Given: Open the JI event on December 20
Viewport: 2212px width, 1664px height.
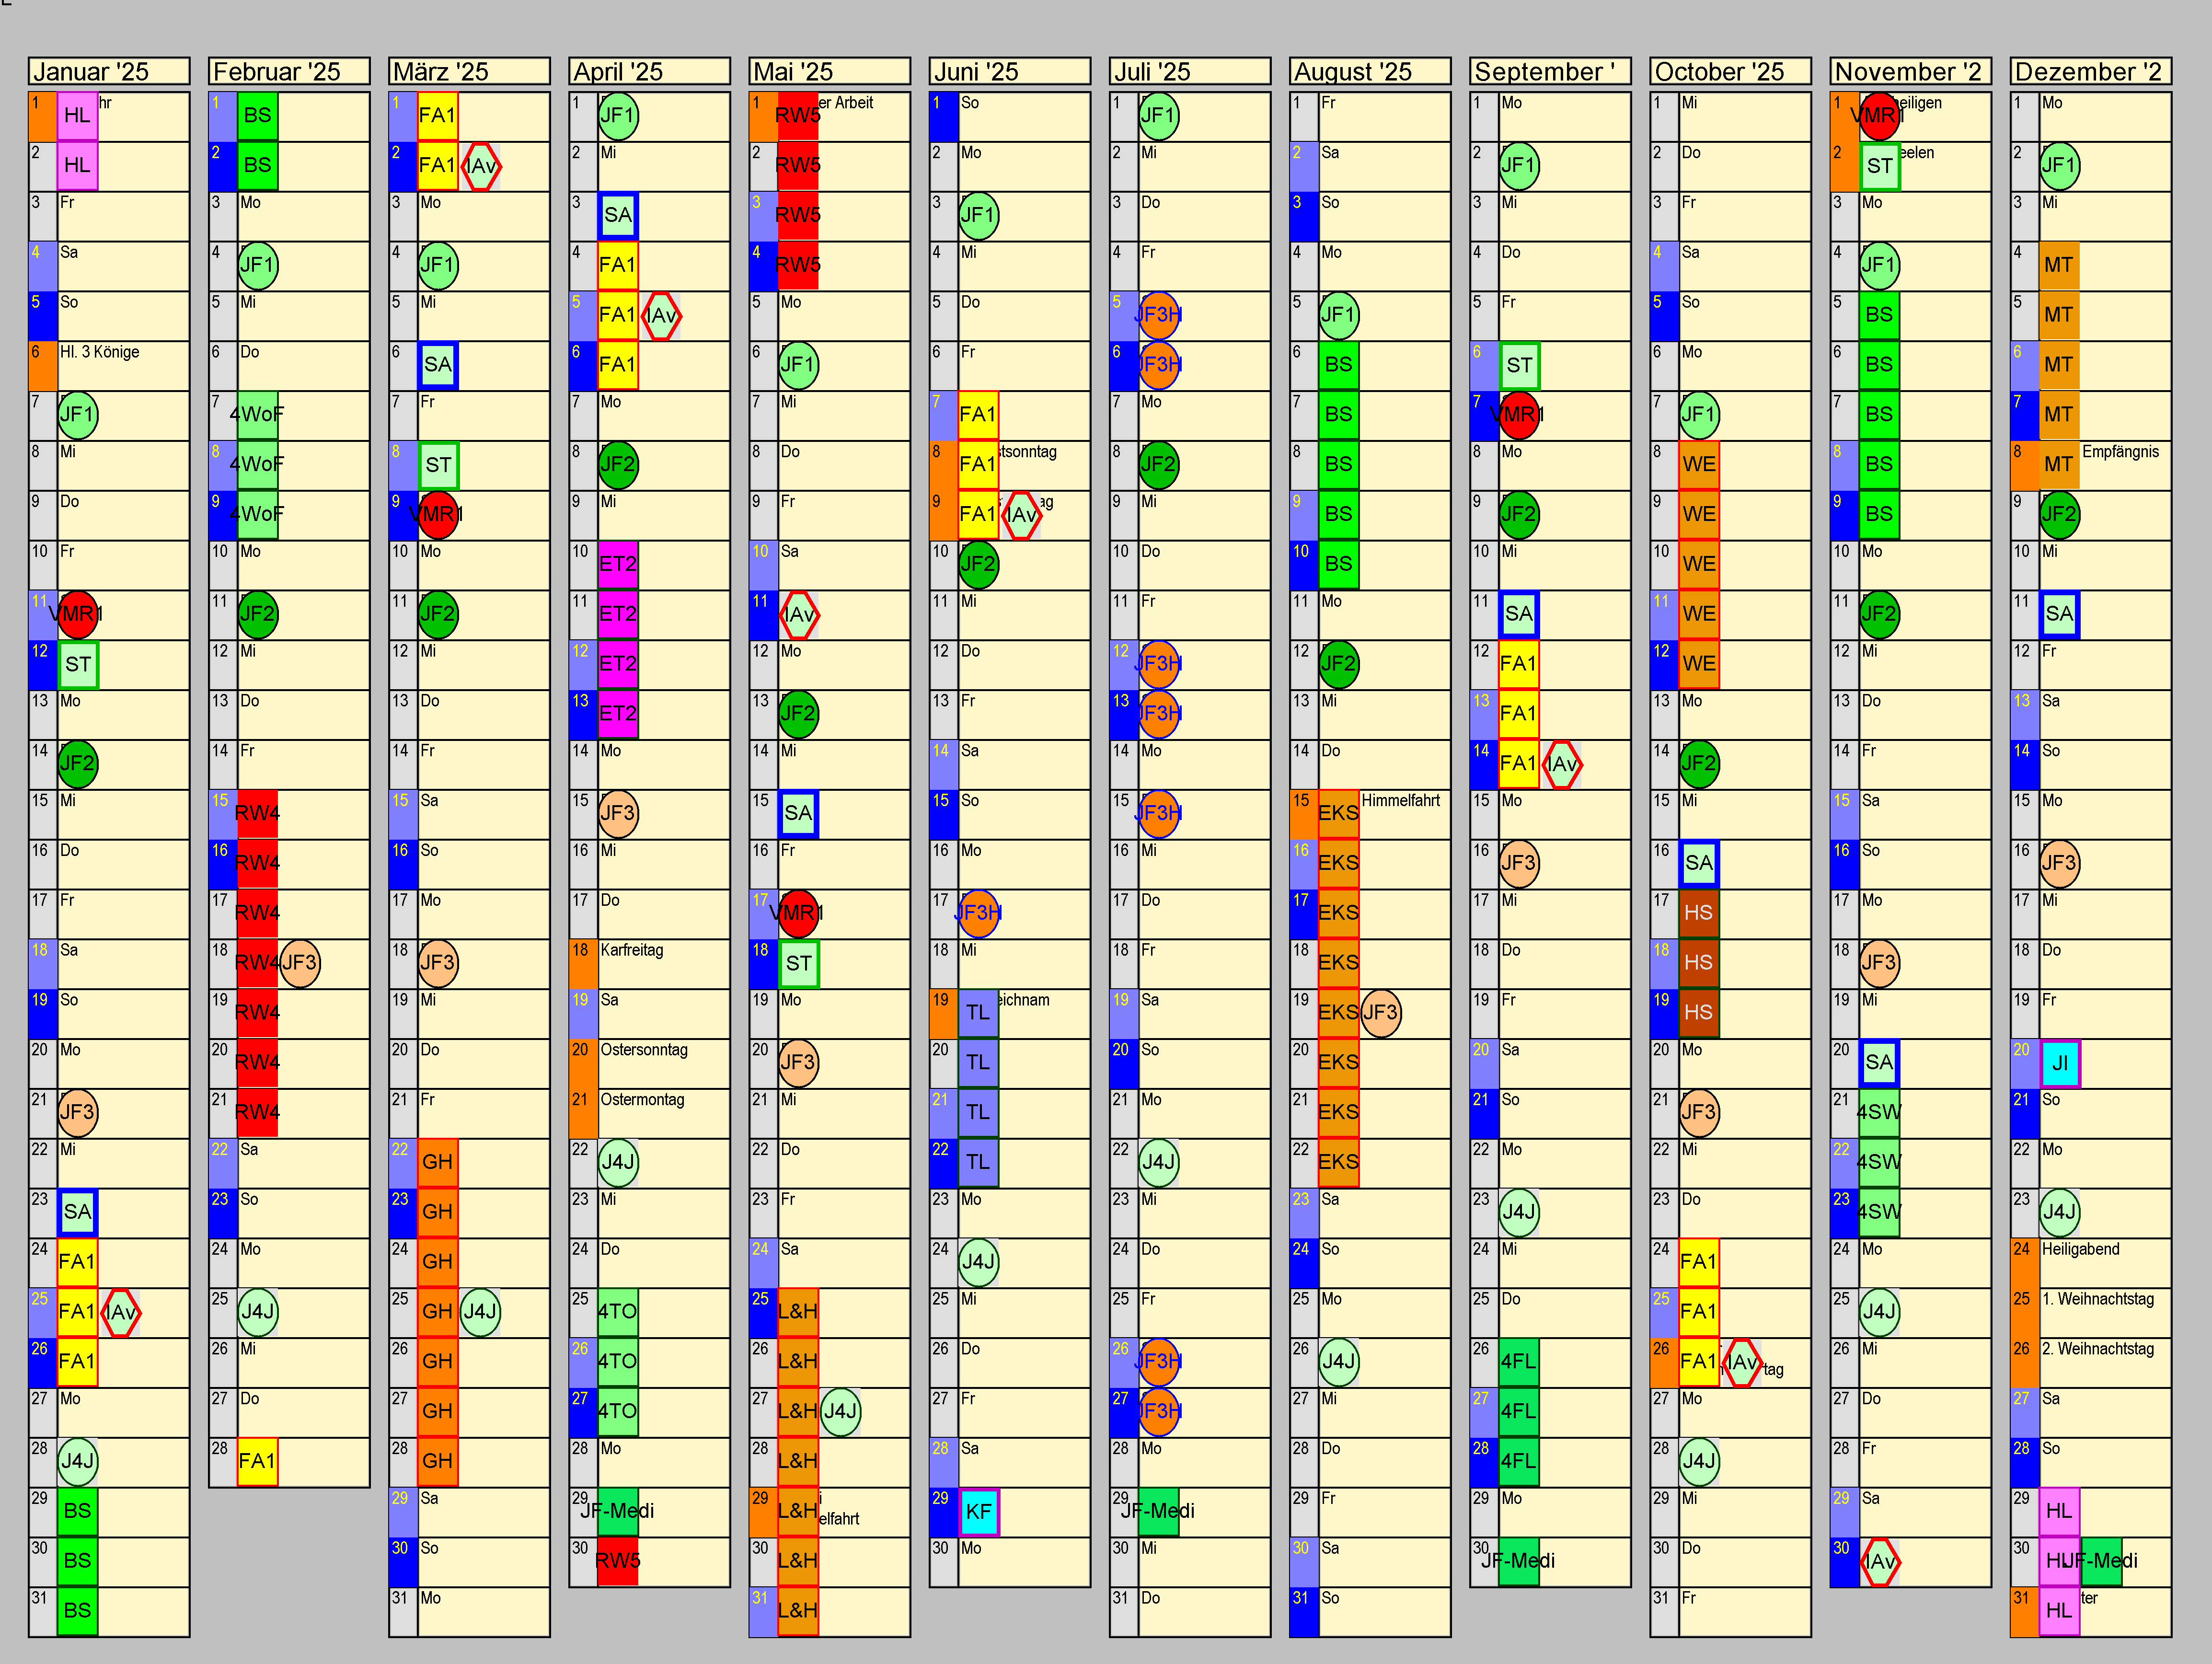Looking at the screenshot, I should pos(2060,1063).
